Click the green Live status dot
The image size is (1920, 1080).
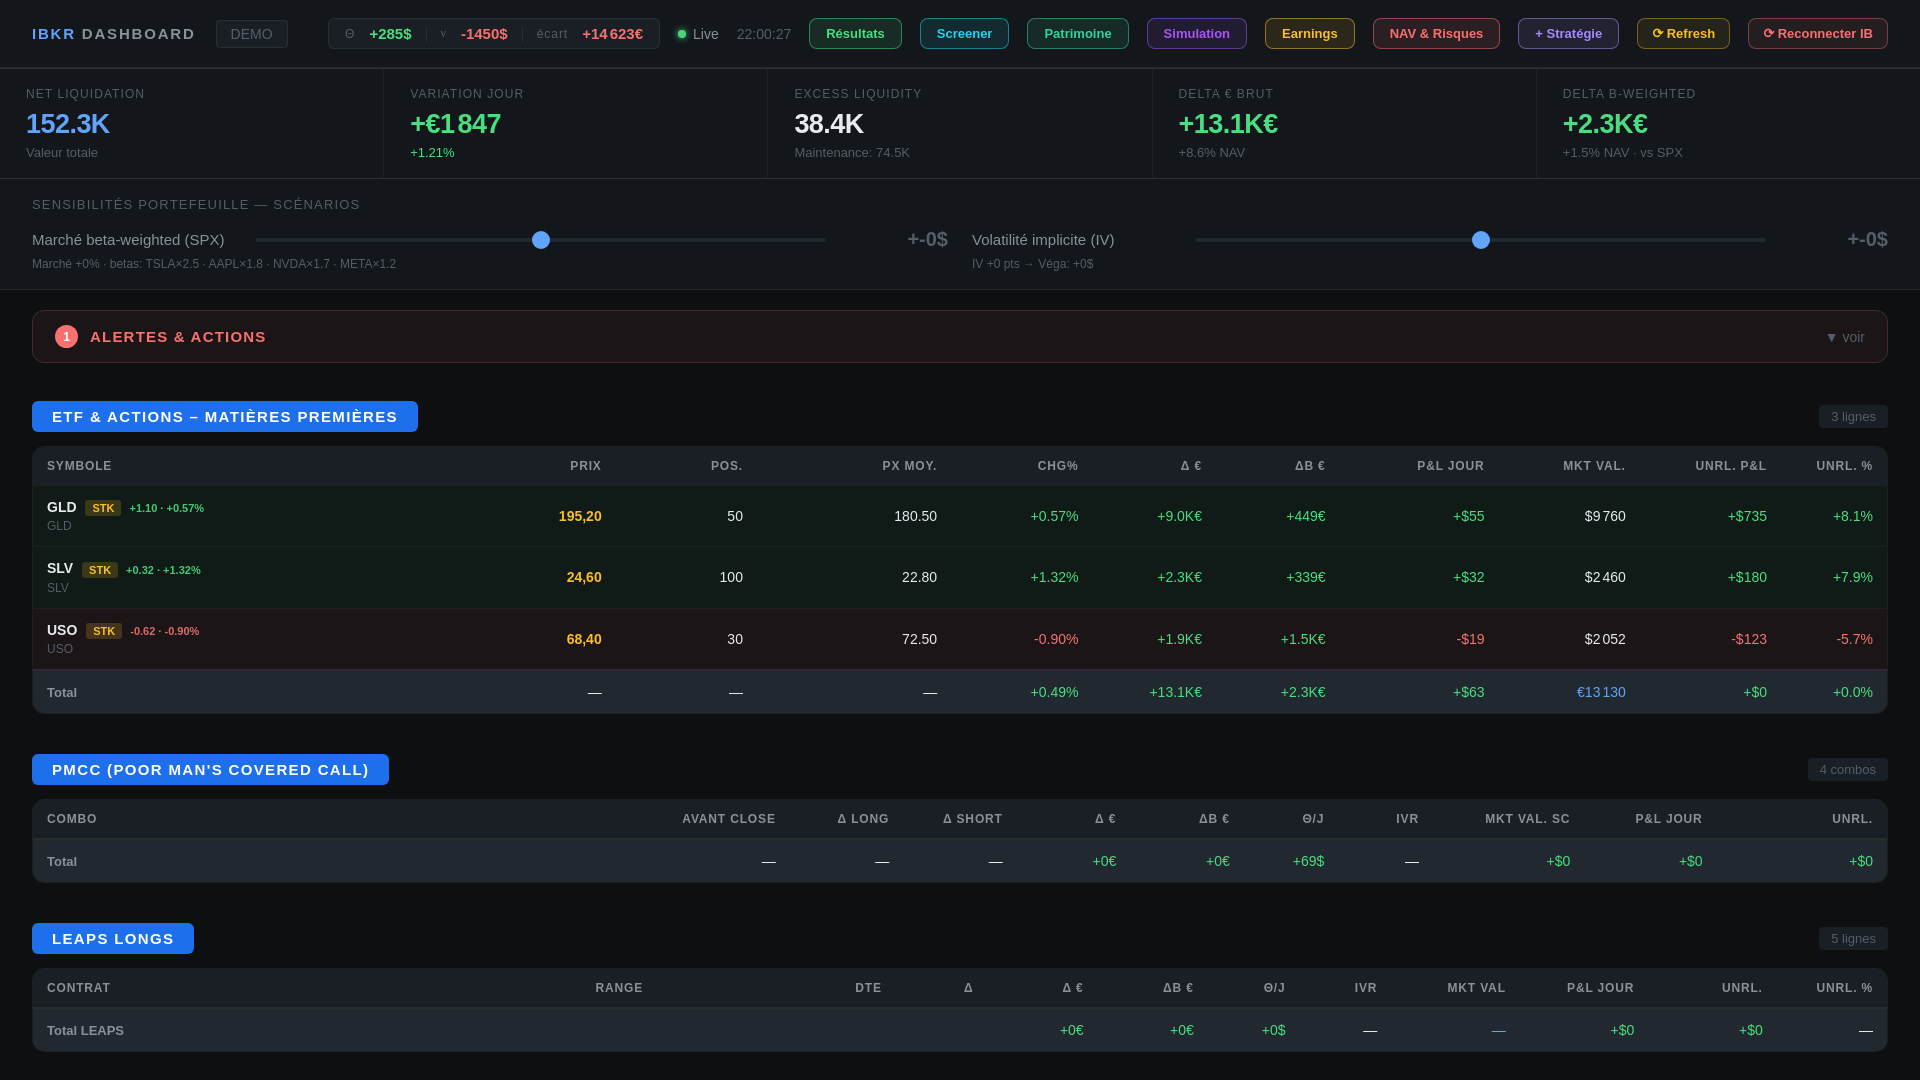[682, 34]
